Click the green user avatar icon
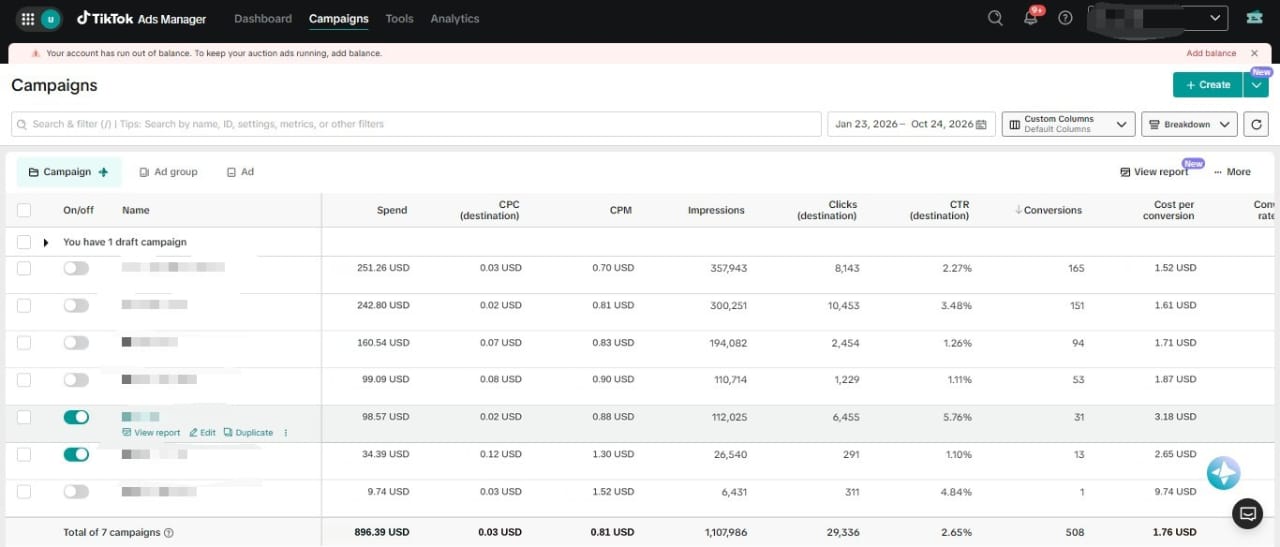Image resolution: width=1280 pixels, height=547 pixels. click(x=50, y=18)
